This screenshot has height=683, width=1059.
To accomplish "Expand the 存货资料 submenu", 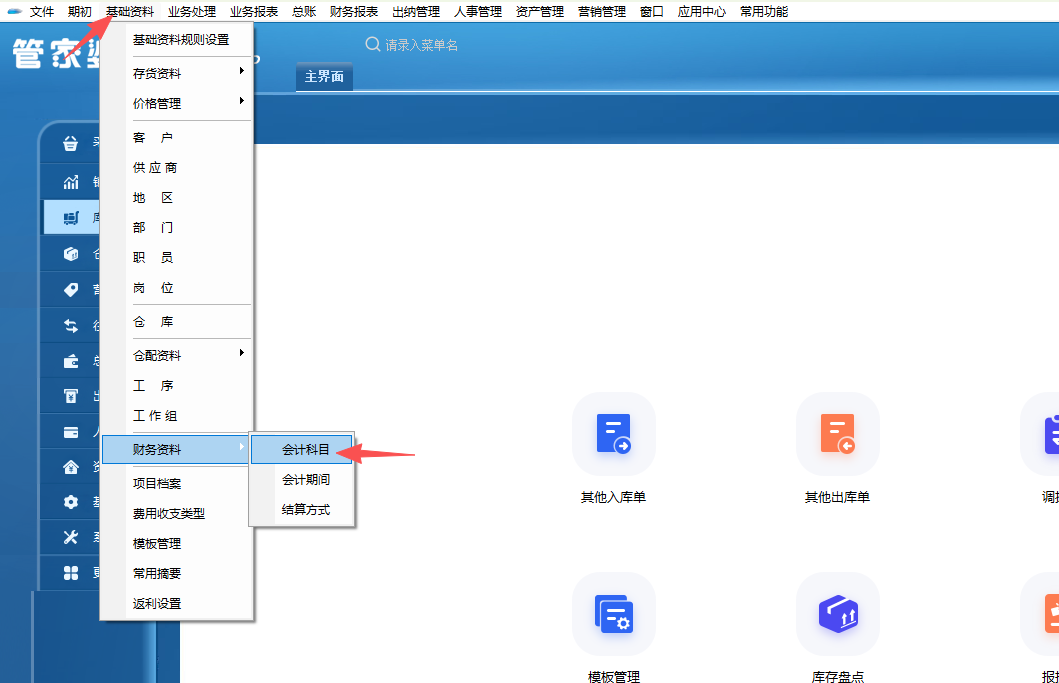I will [176, 73].
